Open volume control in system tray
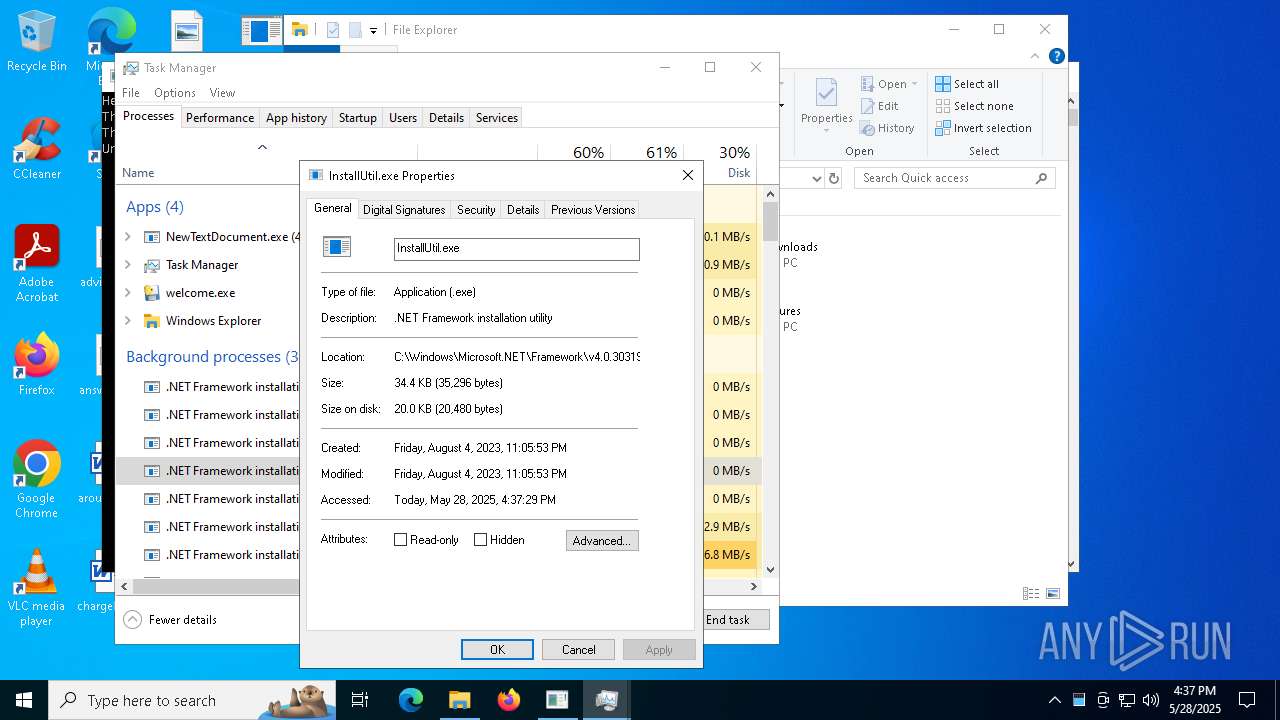The height and width of the screenshot is (720, 1280). [x=1151, y=700]
